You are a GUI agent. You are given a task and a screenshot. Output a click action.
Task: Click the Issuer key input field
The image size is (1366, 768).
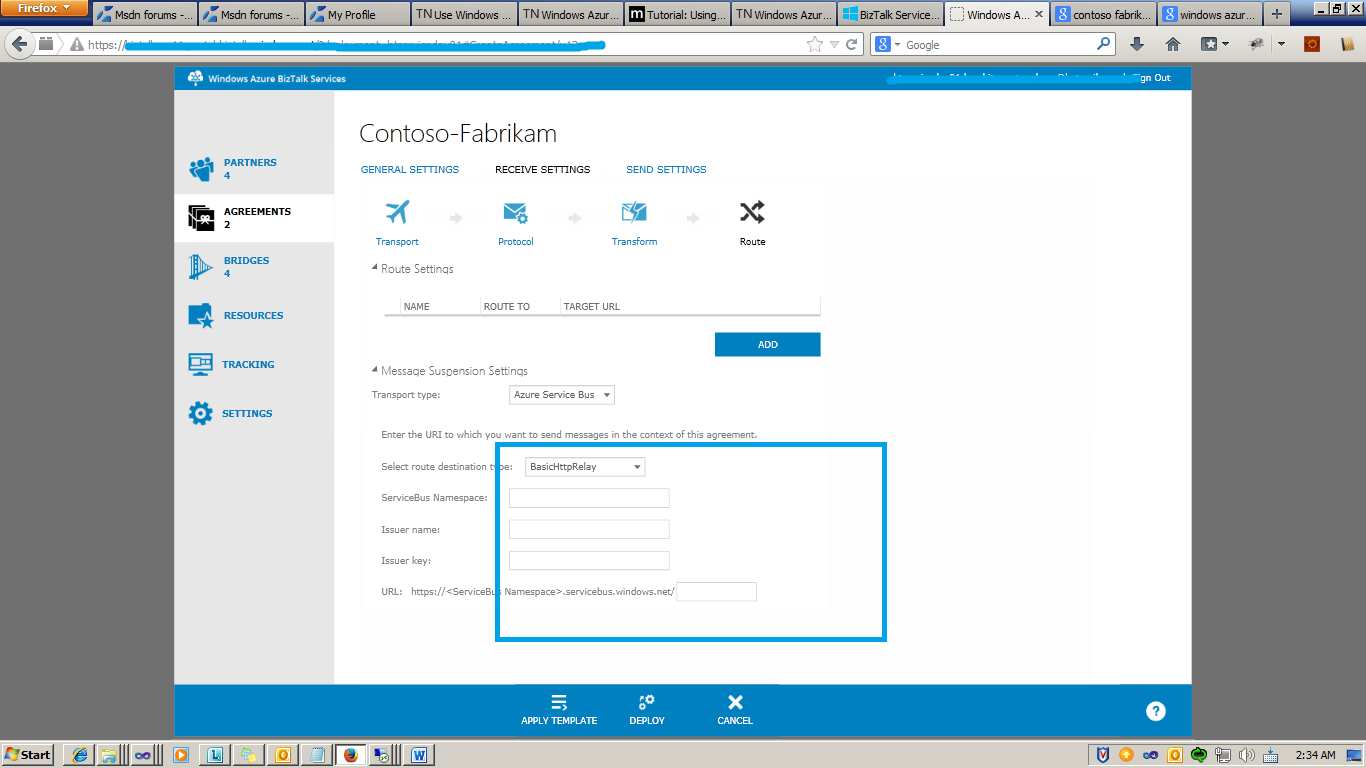[589, 560]
